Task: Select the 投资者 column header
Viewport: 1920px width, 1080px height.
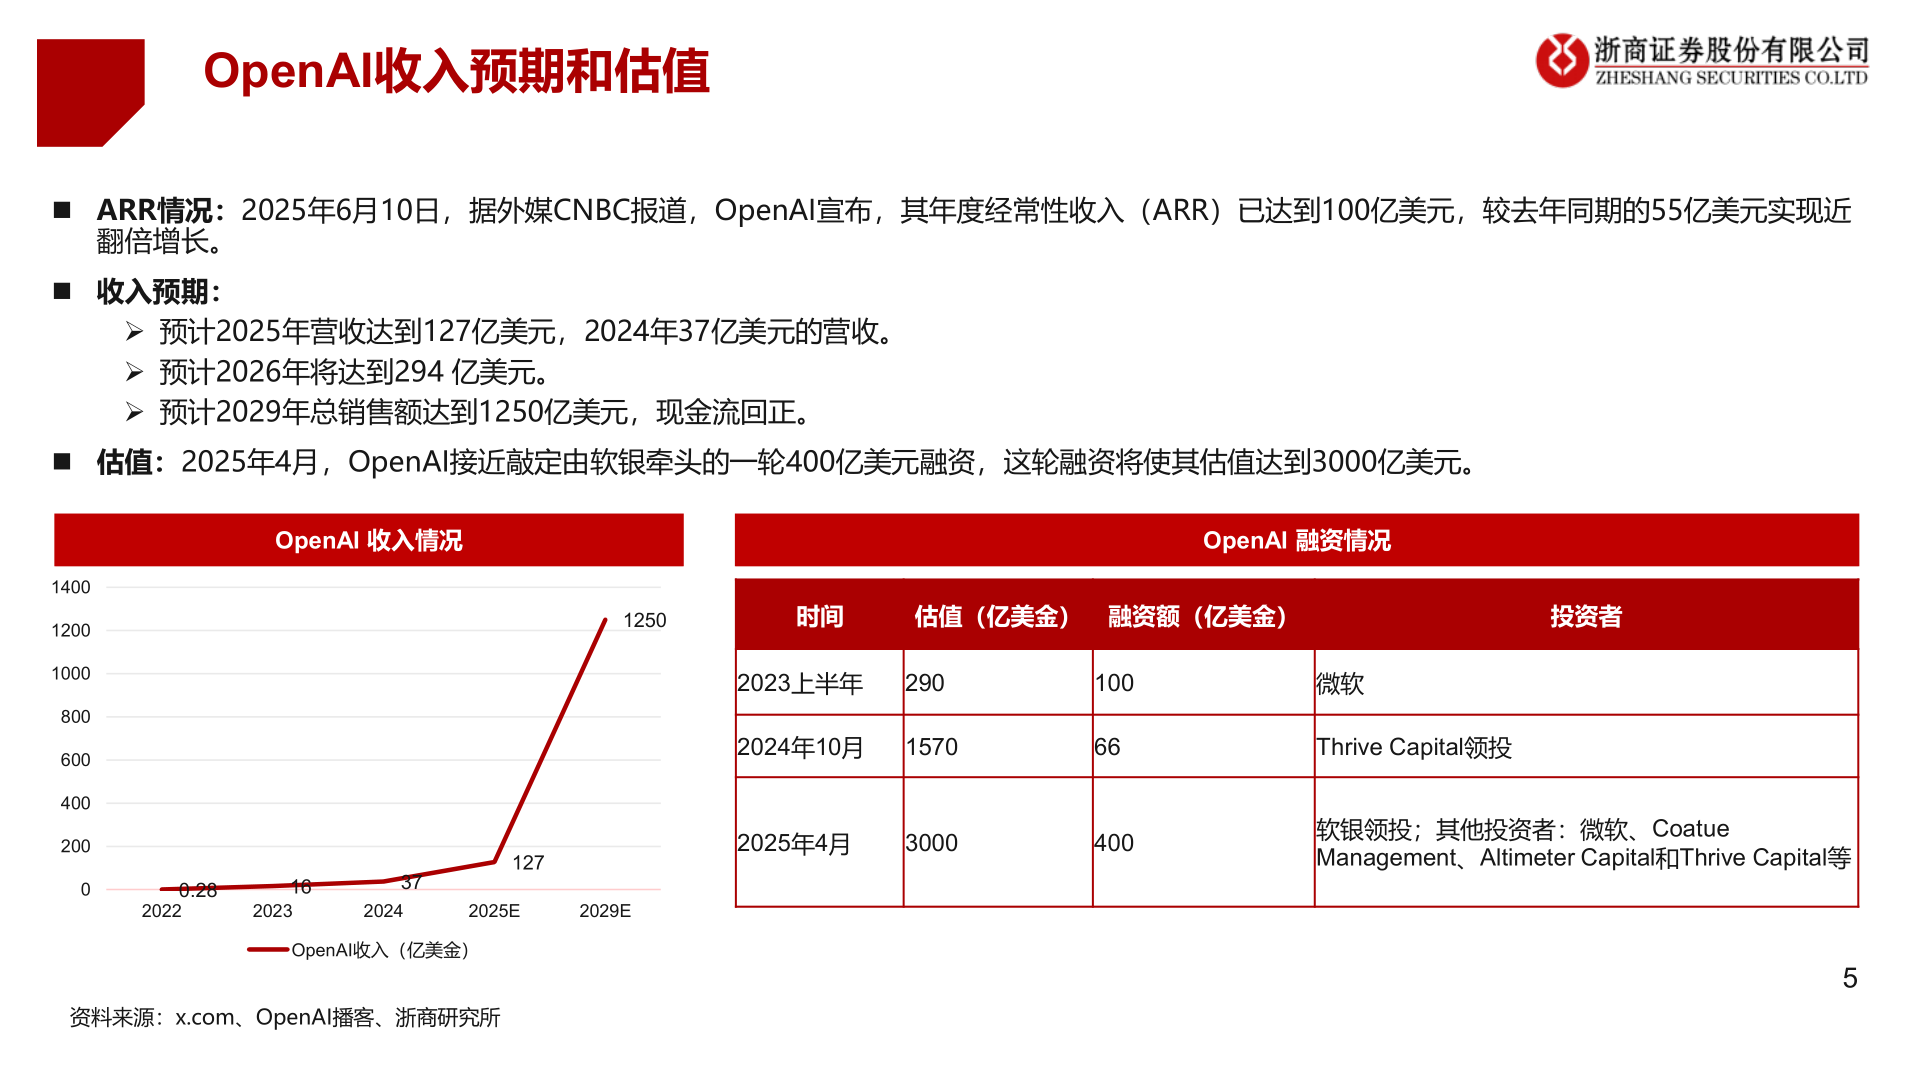Action: (x=1585, y=617)
